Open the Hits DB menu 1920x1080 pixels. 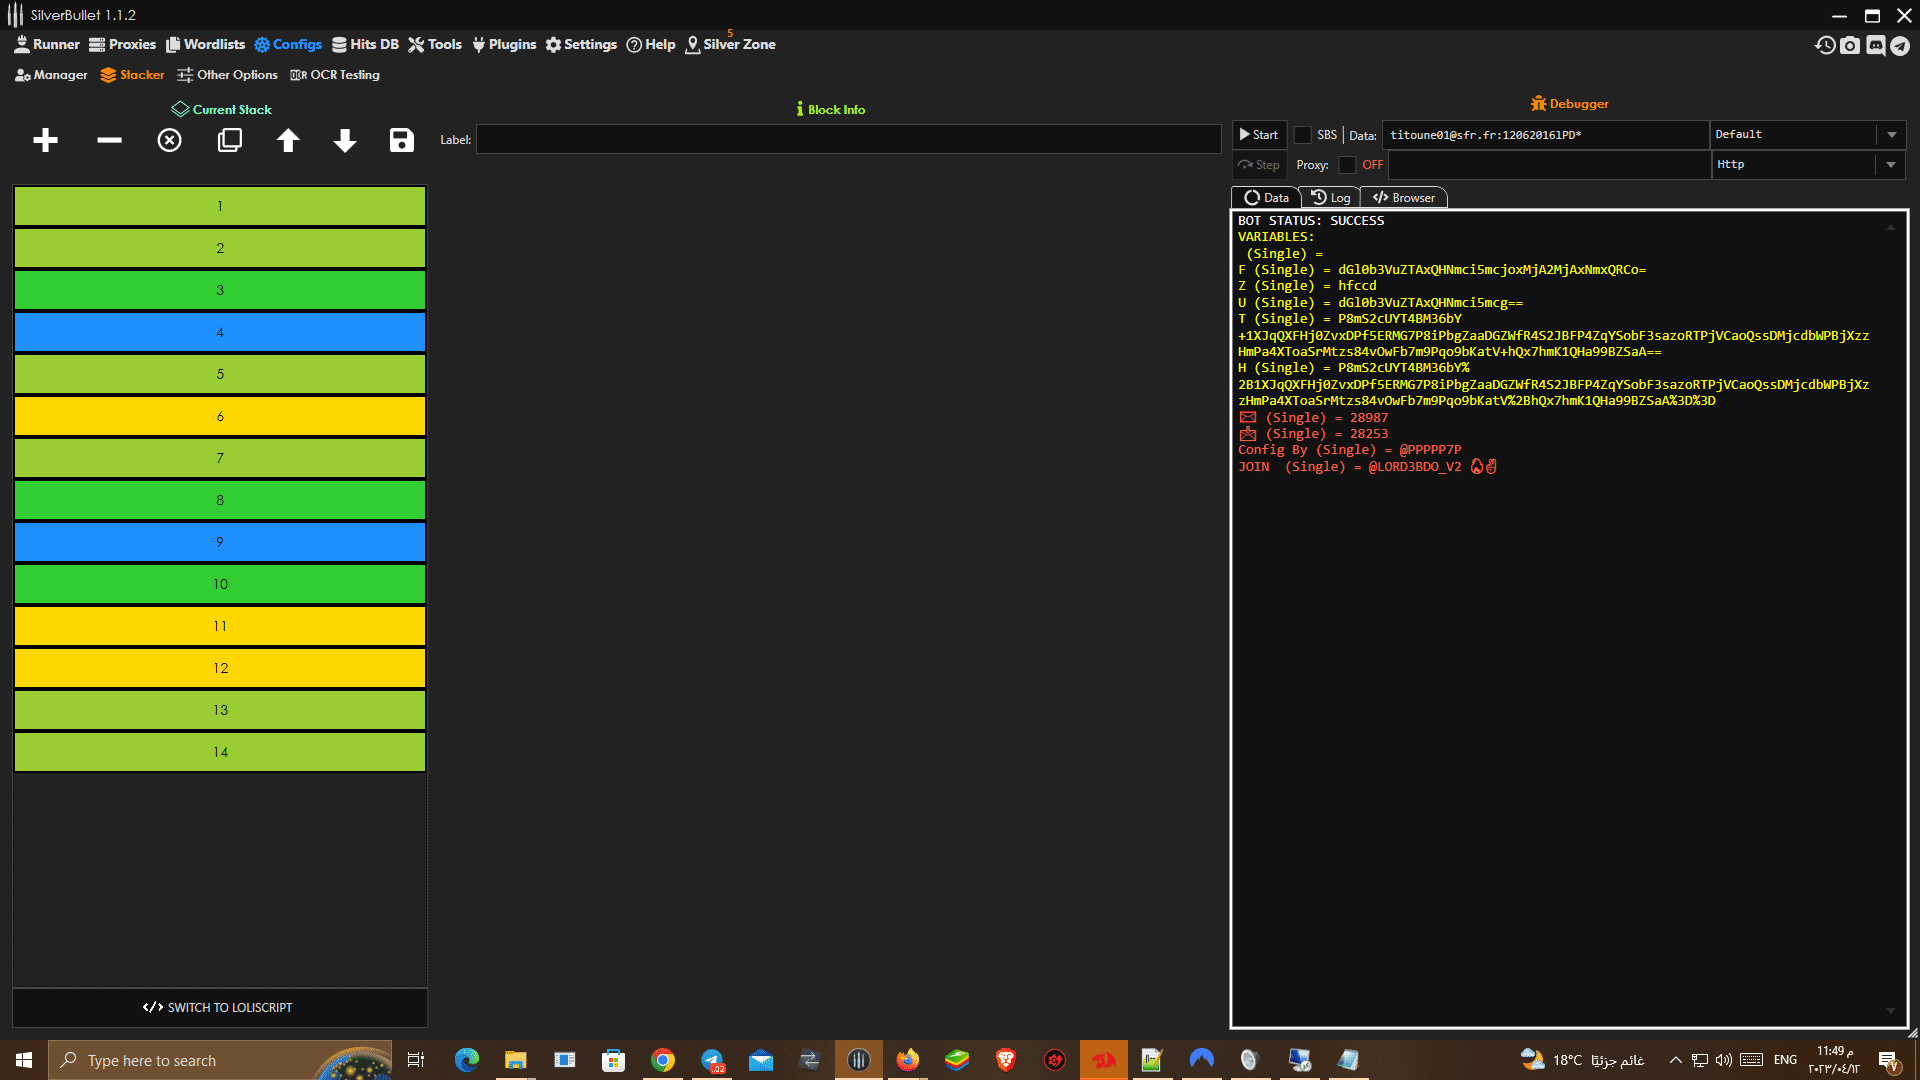[x=365, y=44]
